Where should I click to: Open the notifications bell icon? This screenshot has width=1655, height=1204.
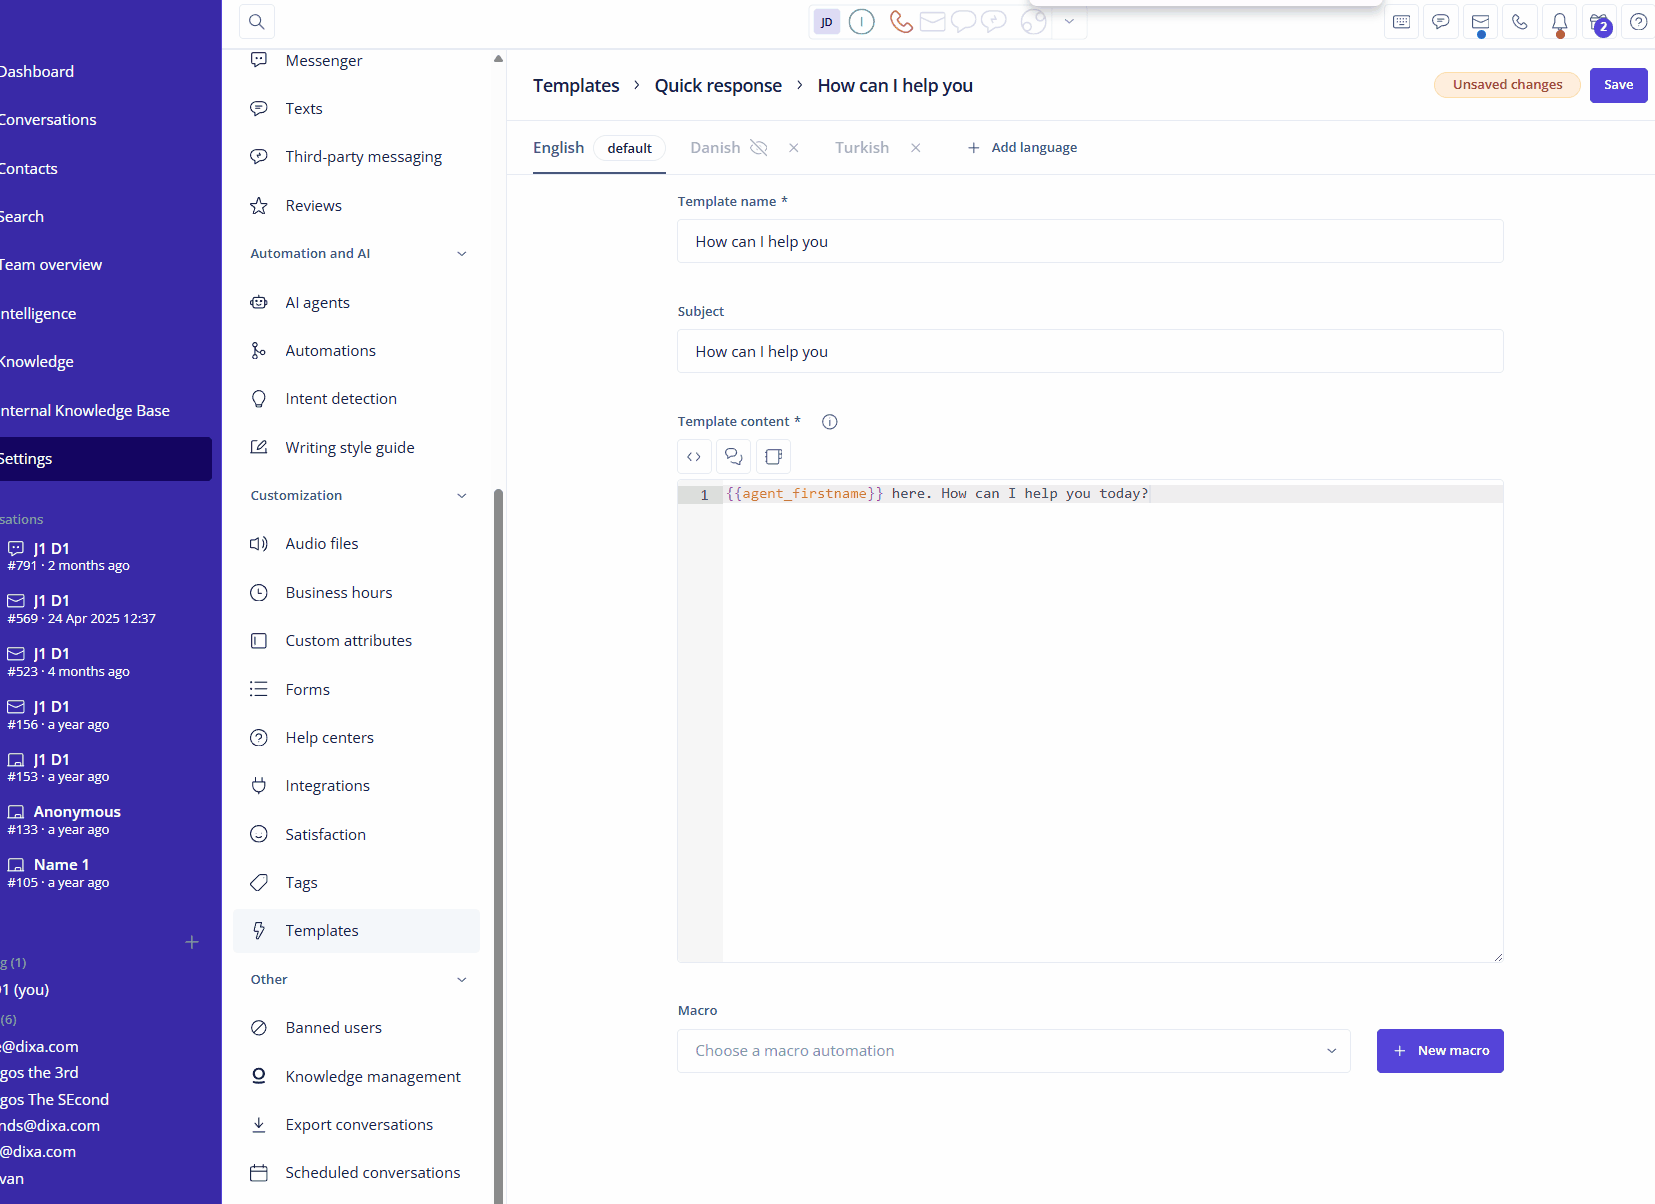[x=1560, y=22]
